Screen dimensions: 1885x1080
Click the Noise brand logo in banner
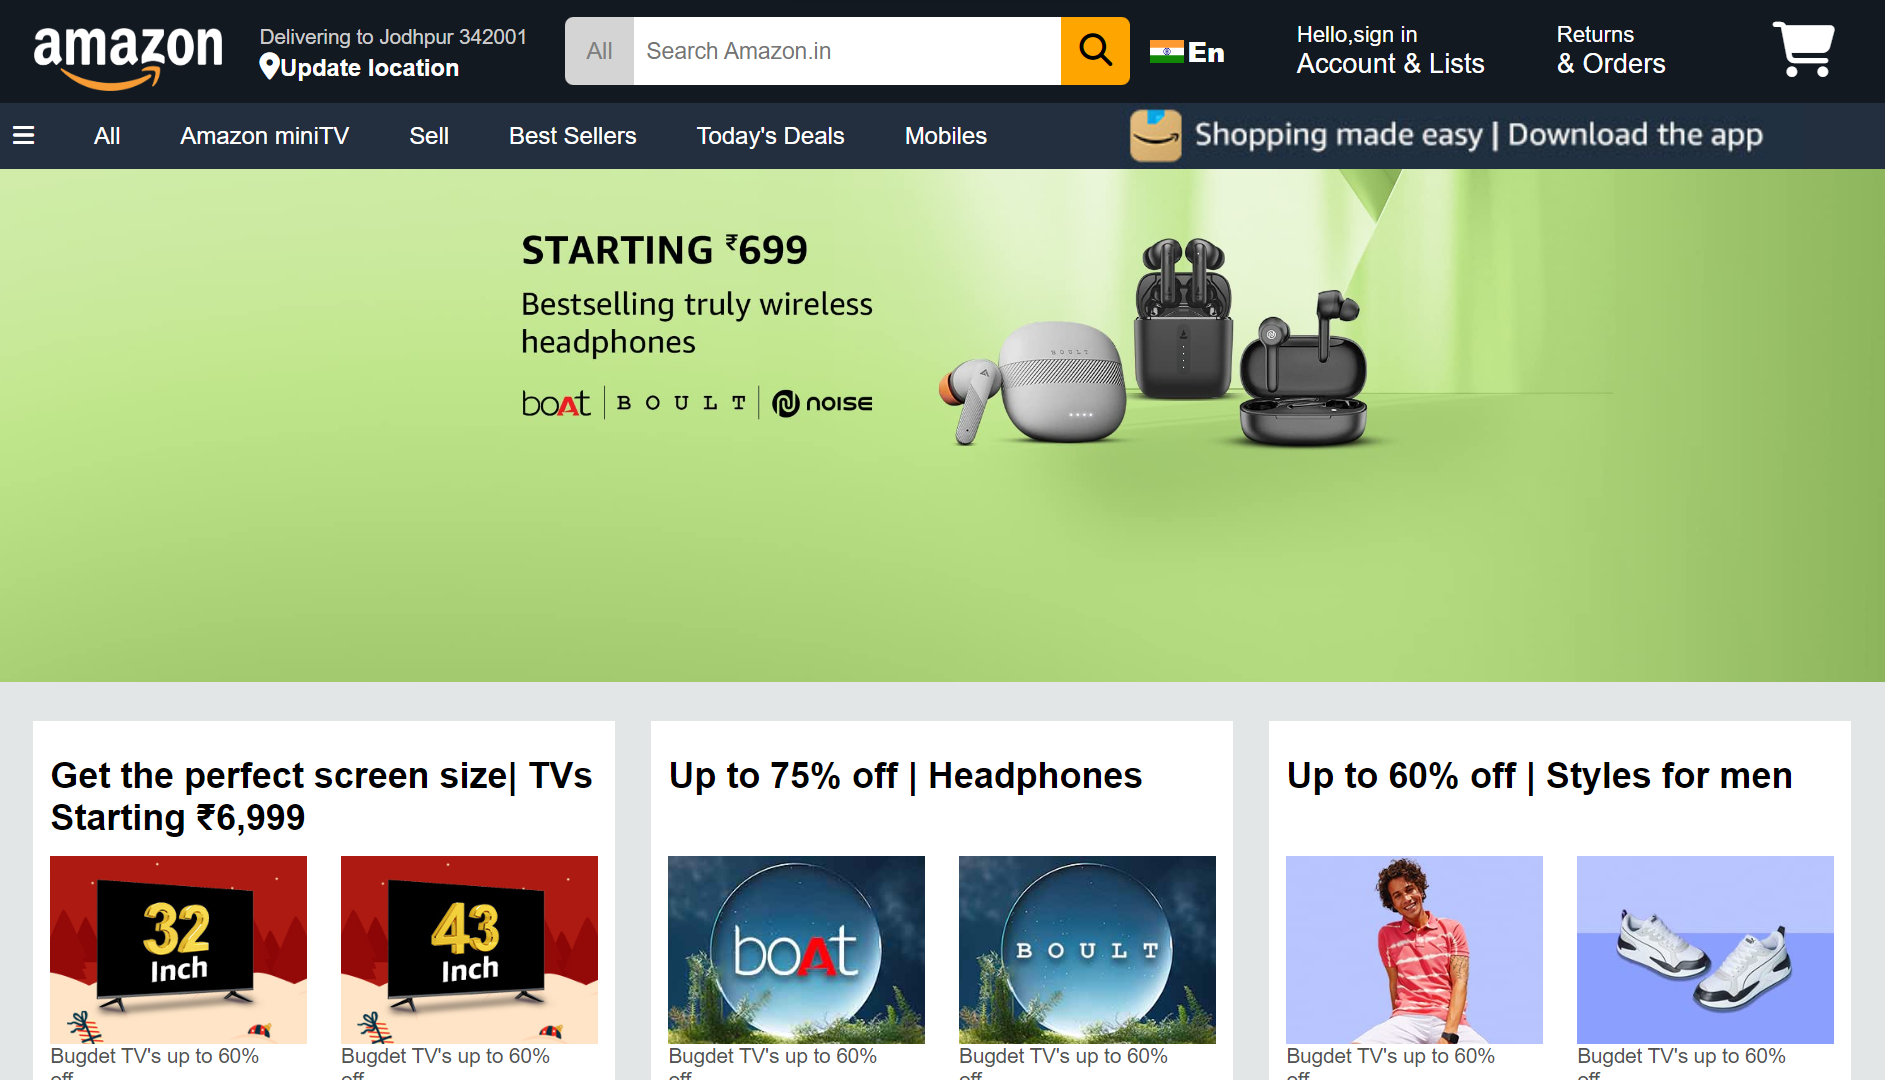(822, 403)
